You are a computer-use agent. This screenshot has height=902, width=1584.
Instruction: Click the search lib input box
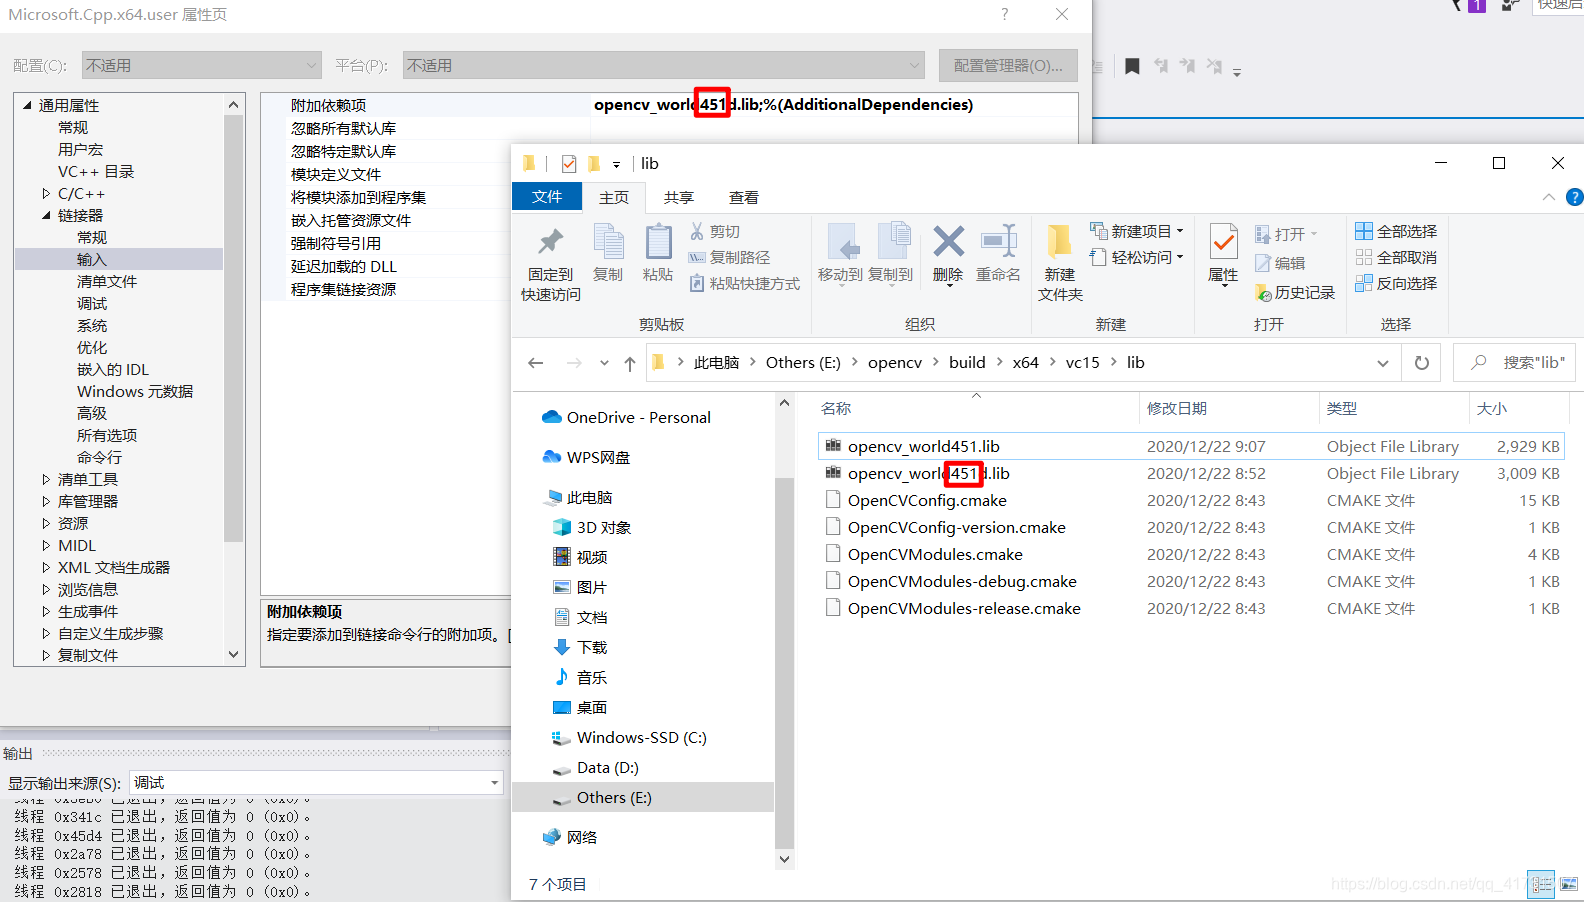(x=1514, y=363)
